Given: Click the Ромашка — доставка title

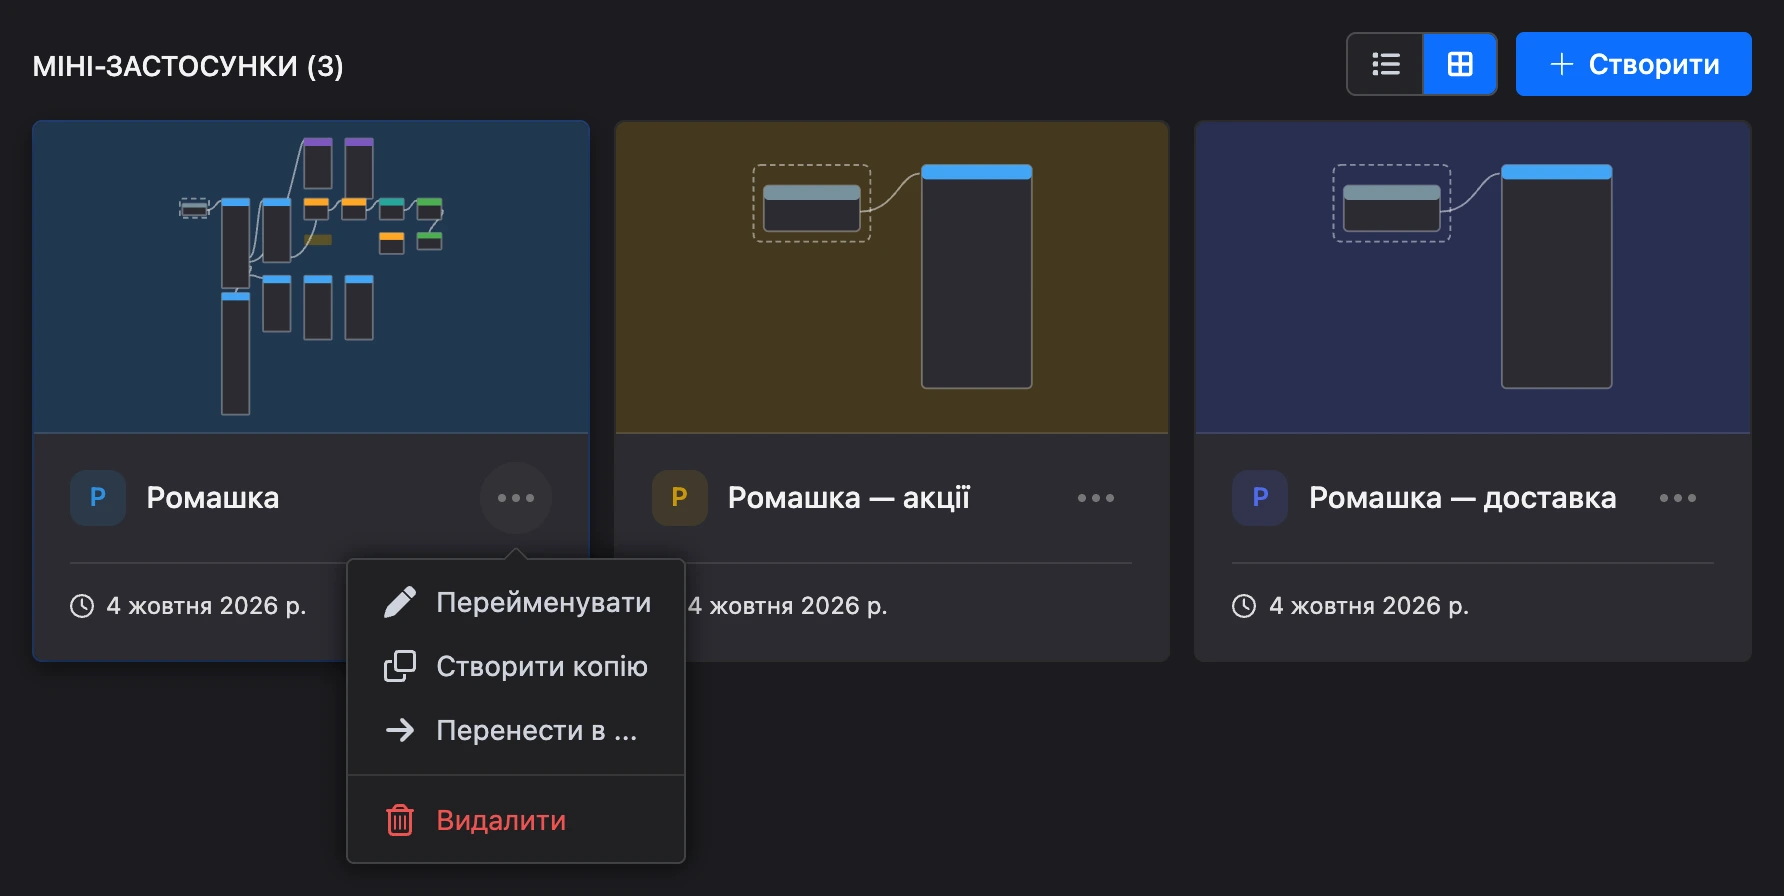Looking at the screenshot, I should (1463, 498).
